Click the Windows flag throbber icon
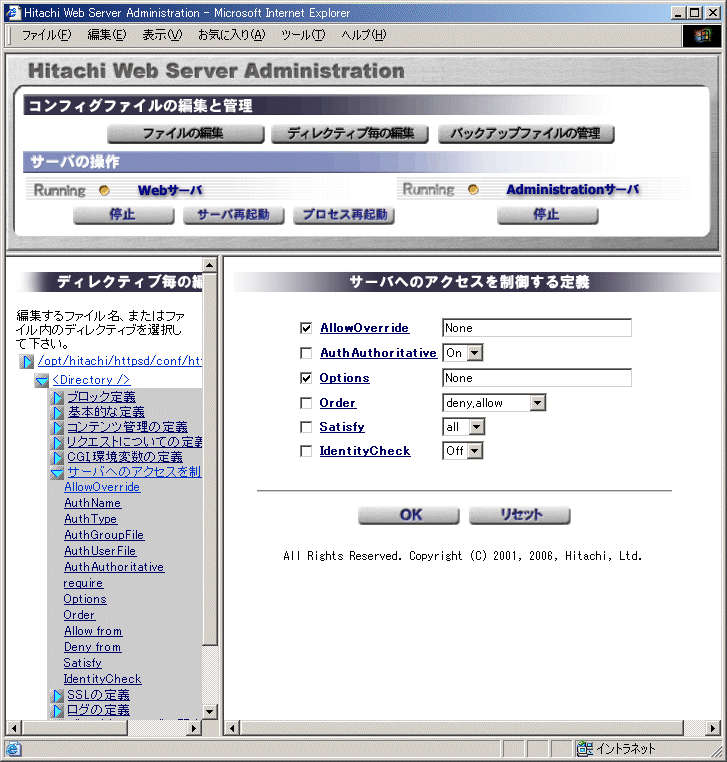Viewport: 727px width, 762px height. (702, 35)
